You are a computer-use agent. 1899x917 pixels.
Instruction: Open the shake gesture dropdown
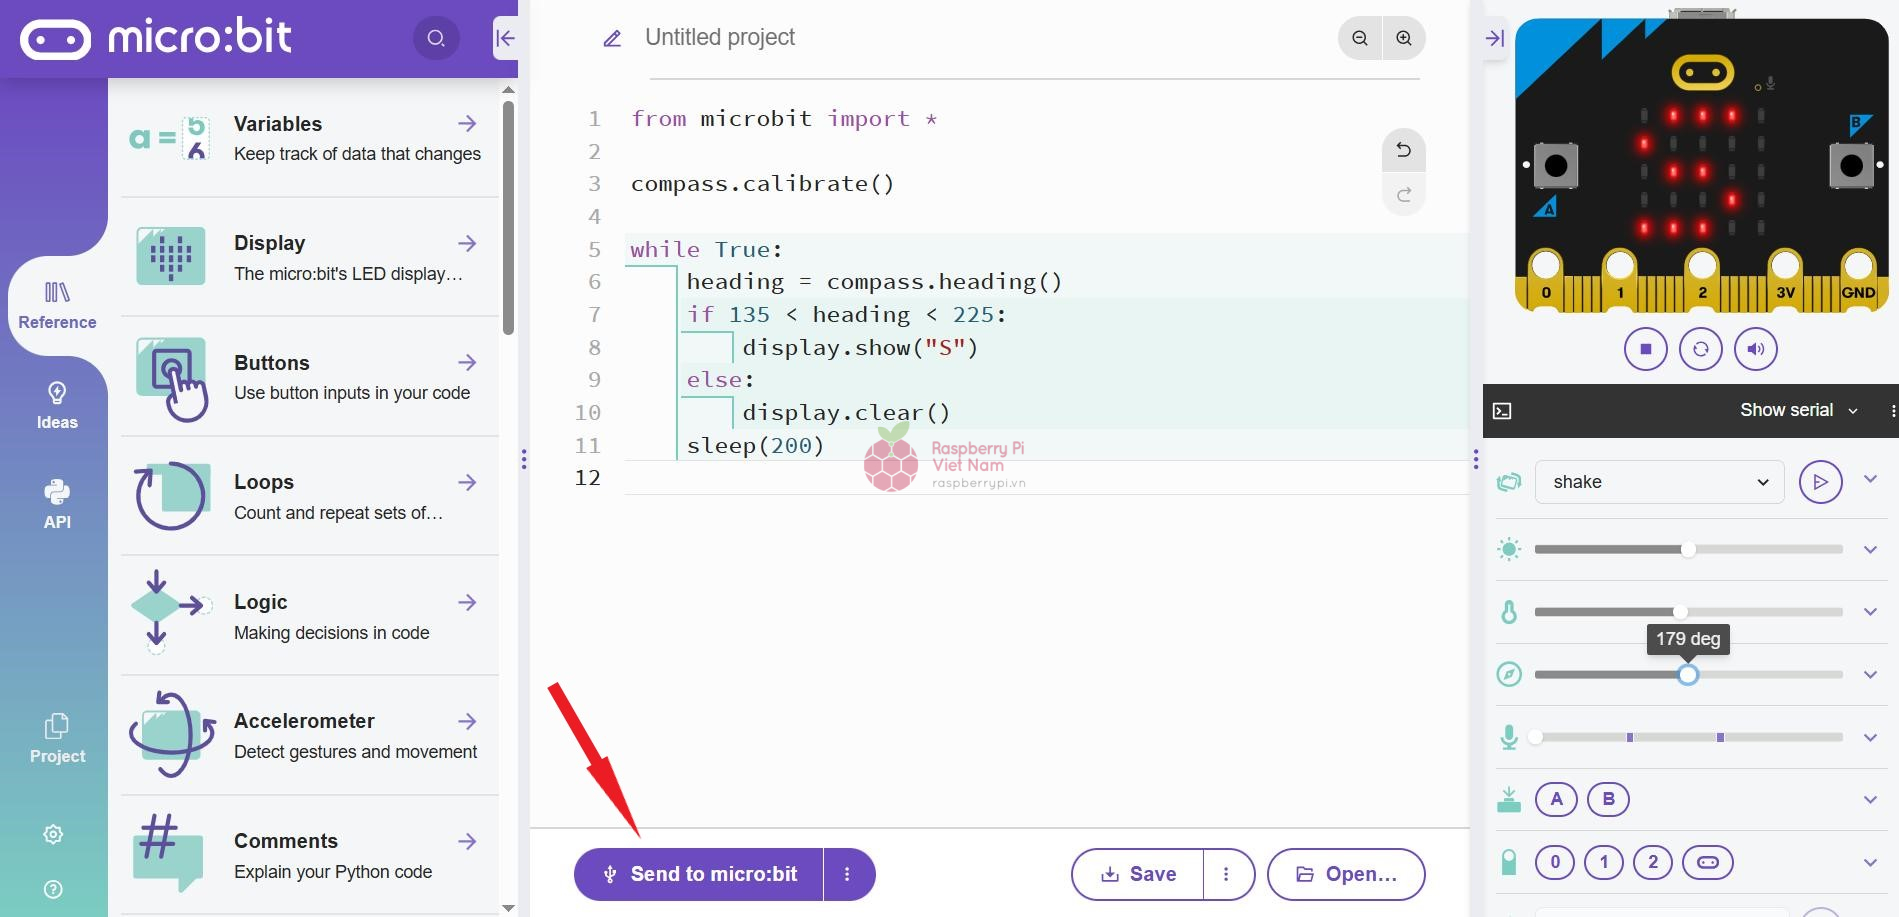pyautogui.click(x=1659, y=482)
